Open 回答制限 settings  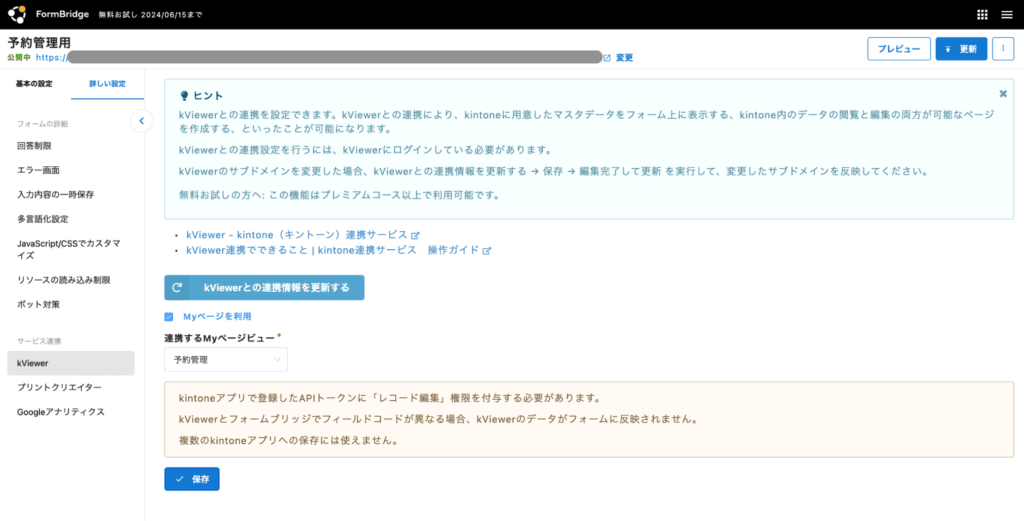pyautogui.click(x=34, y=146)
